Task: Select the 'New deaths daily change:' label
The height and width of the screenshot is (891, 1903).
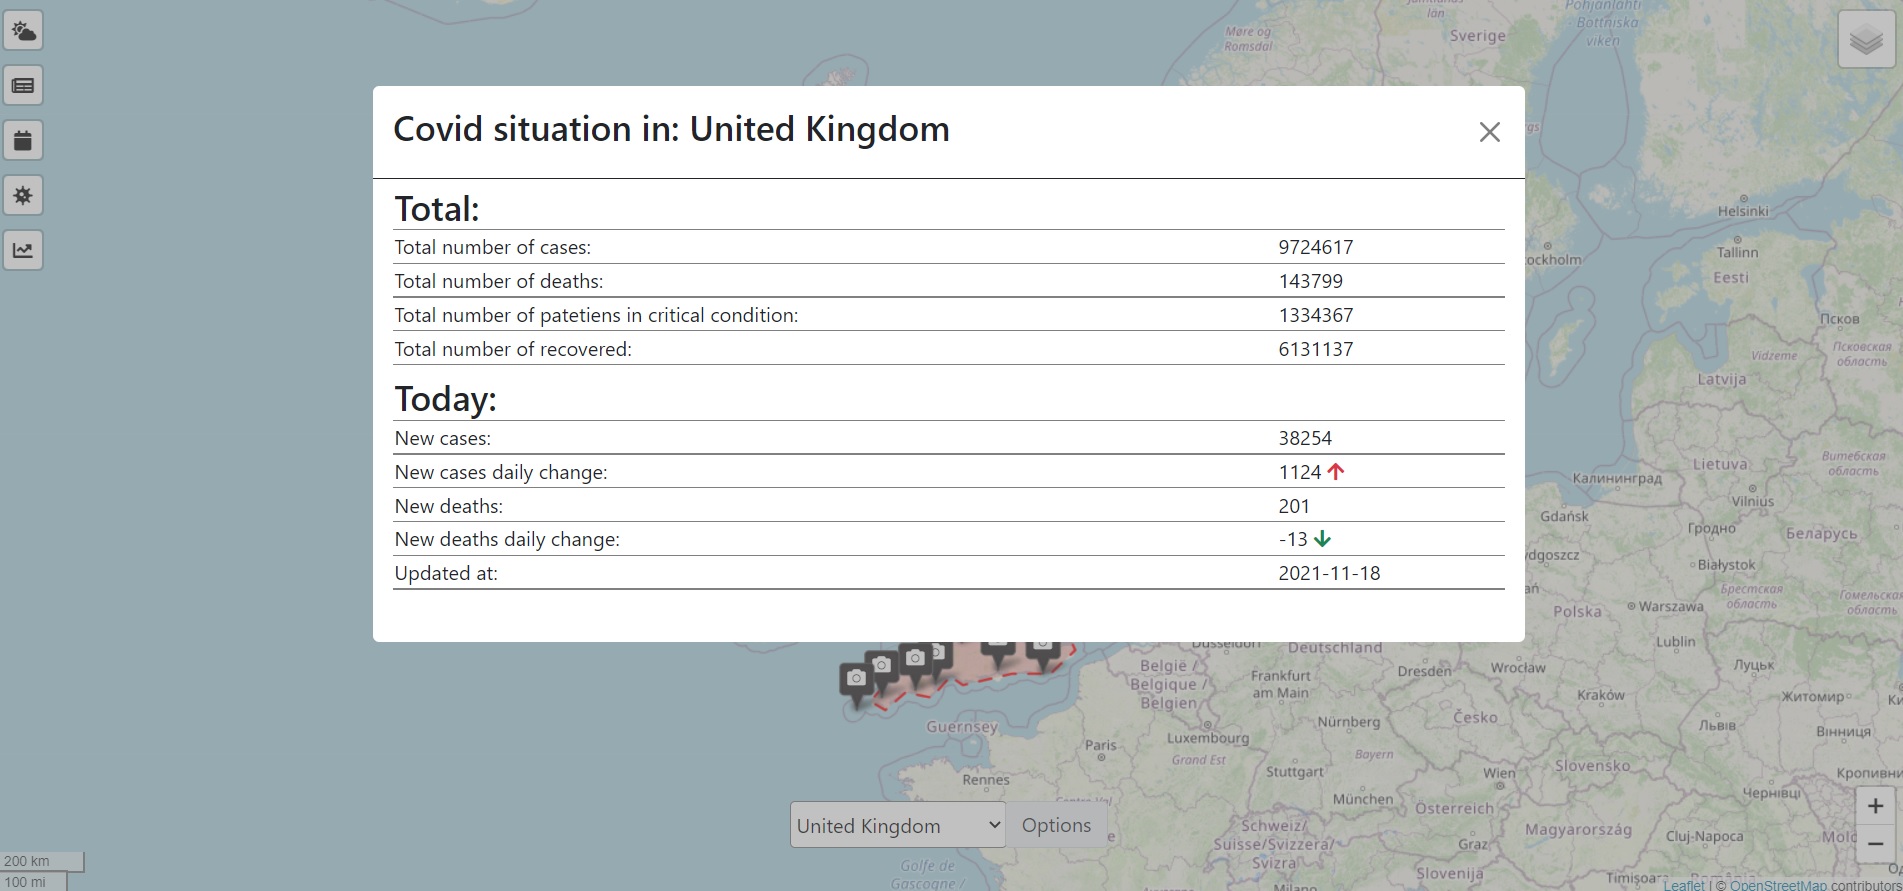Action: [x=507, y=539]
